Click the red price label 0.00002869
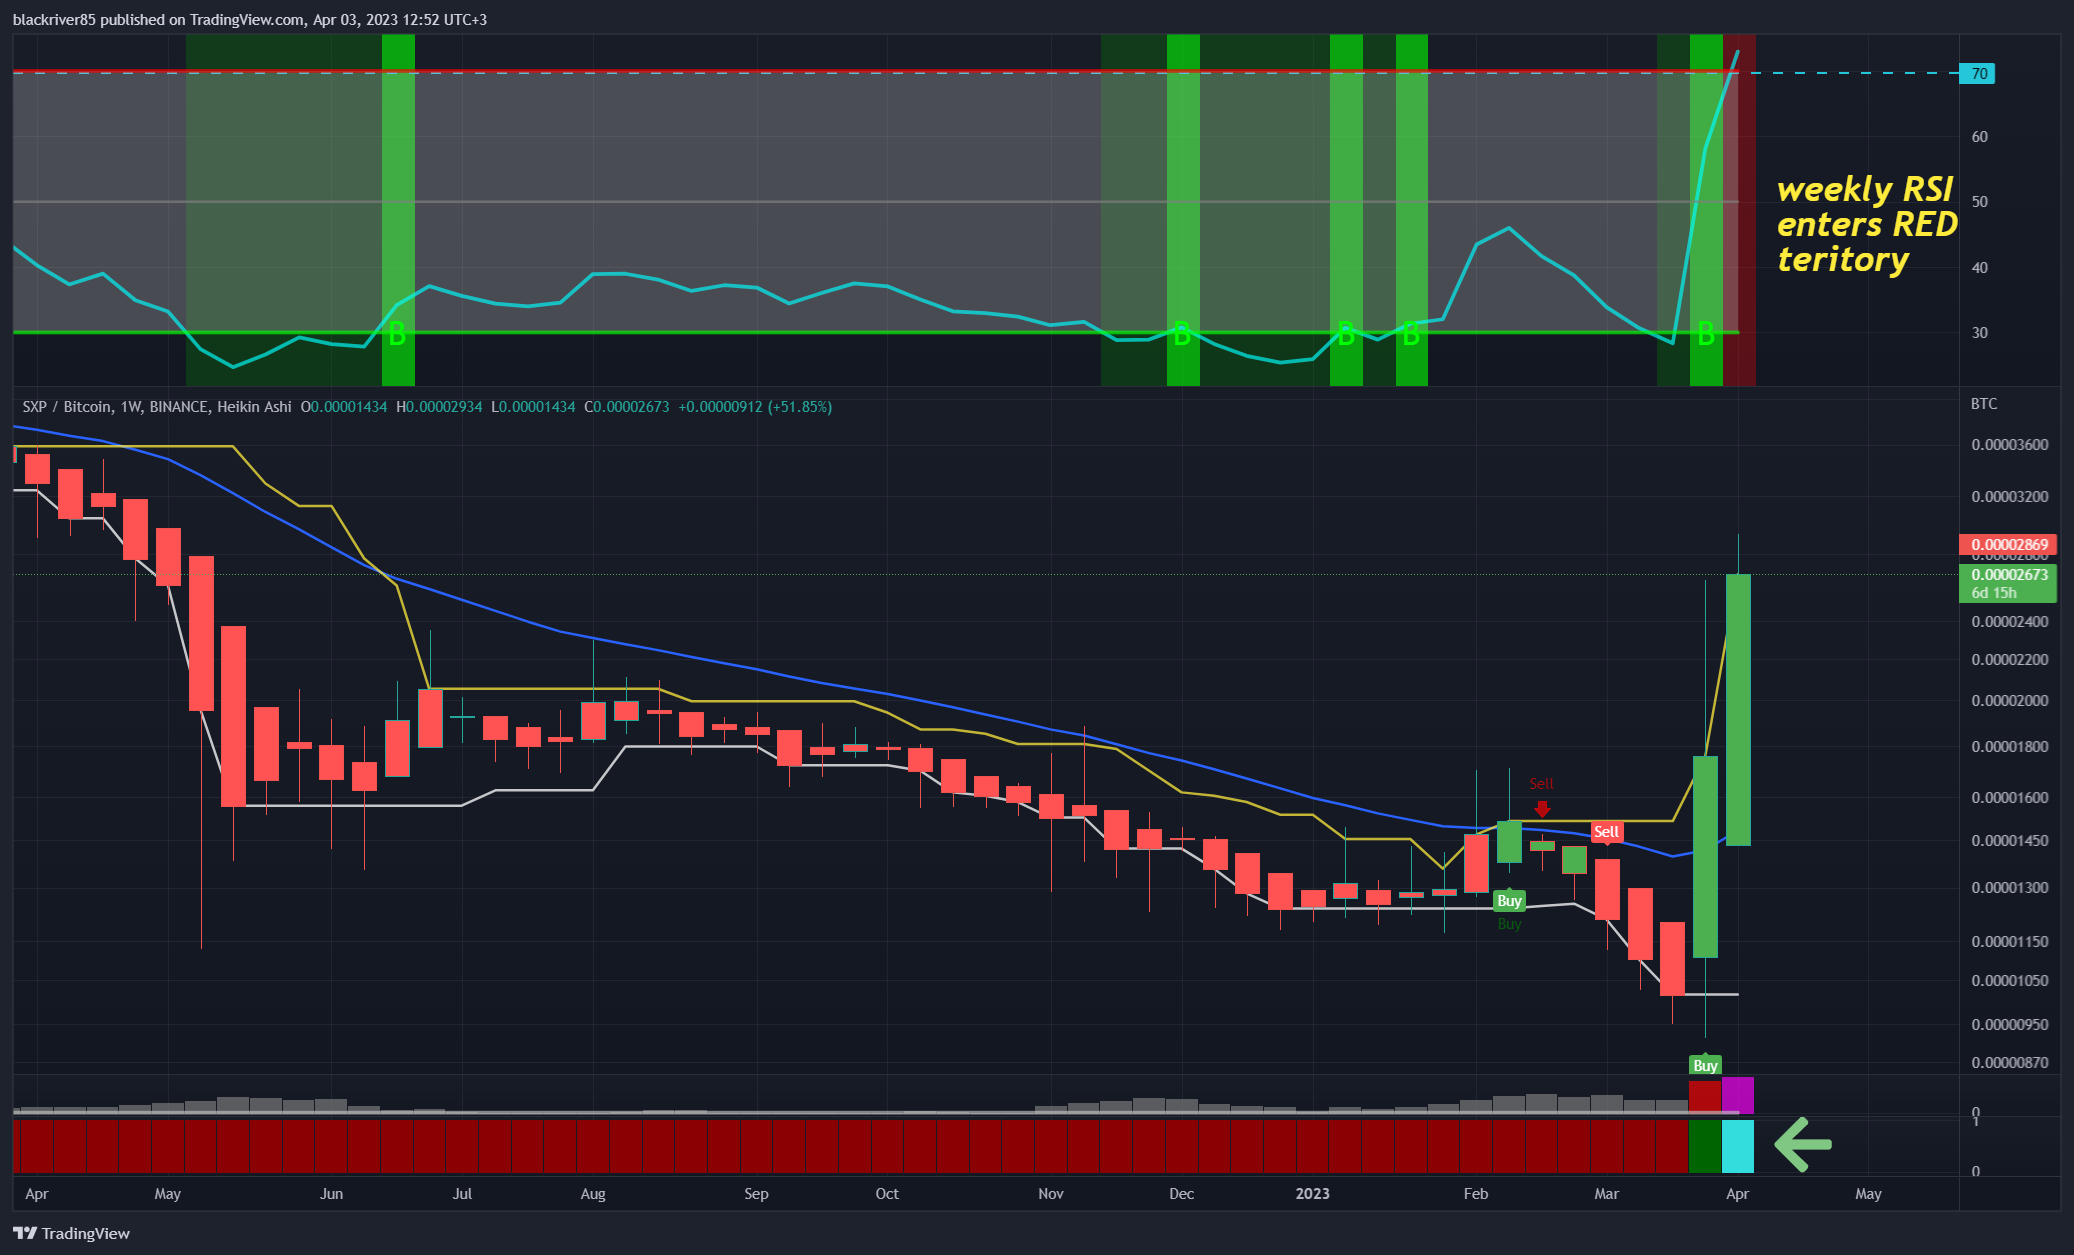The height and width of the screenshot is (1255, 2074). point(2008,545)
